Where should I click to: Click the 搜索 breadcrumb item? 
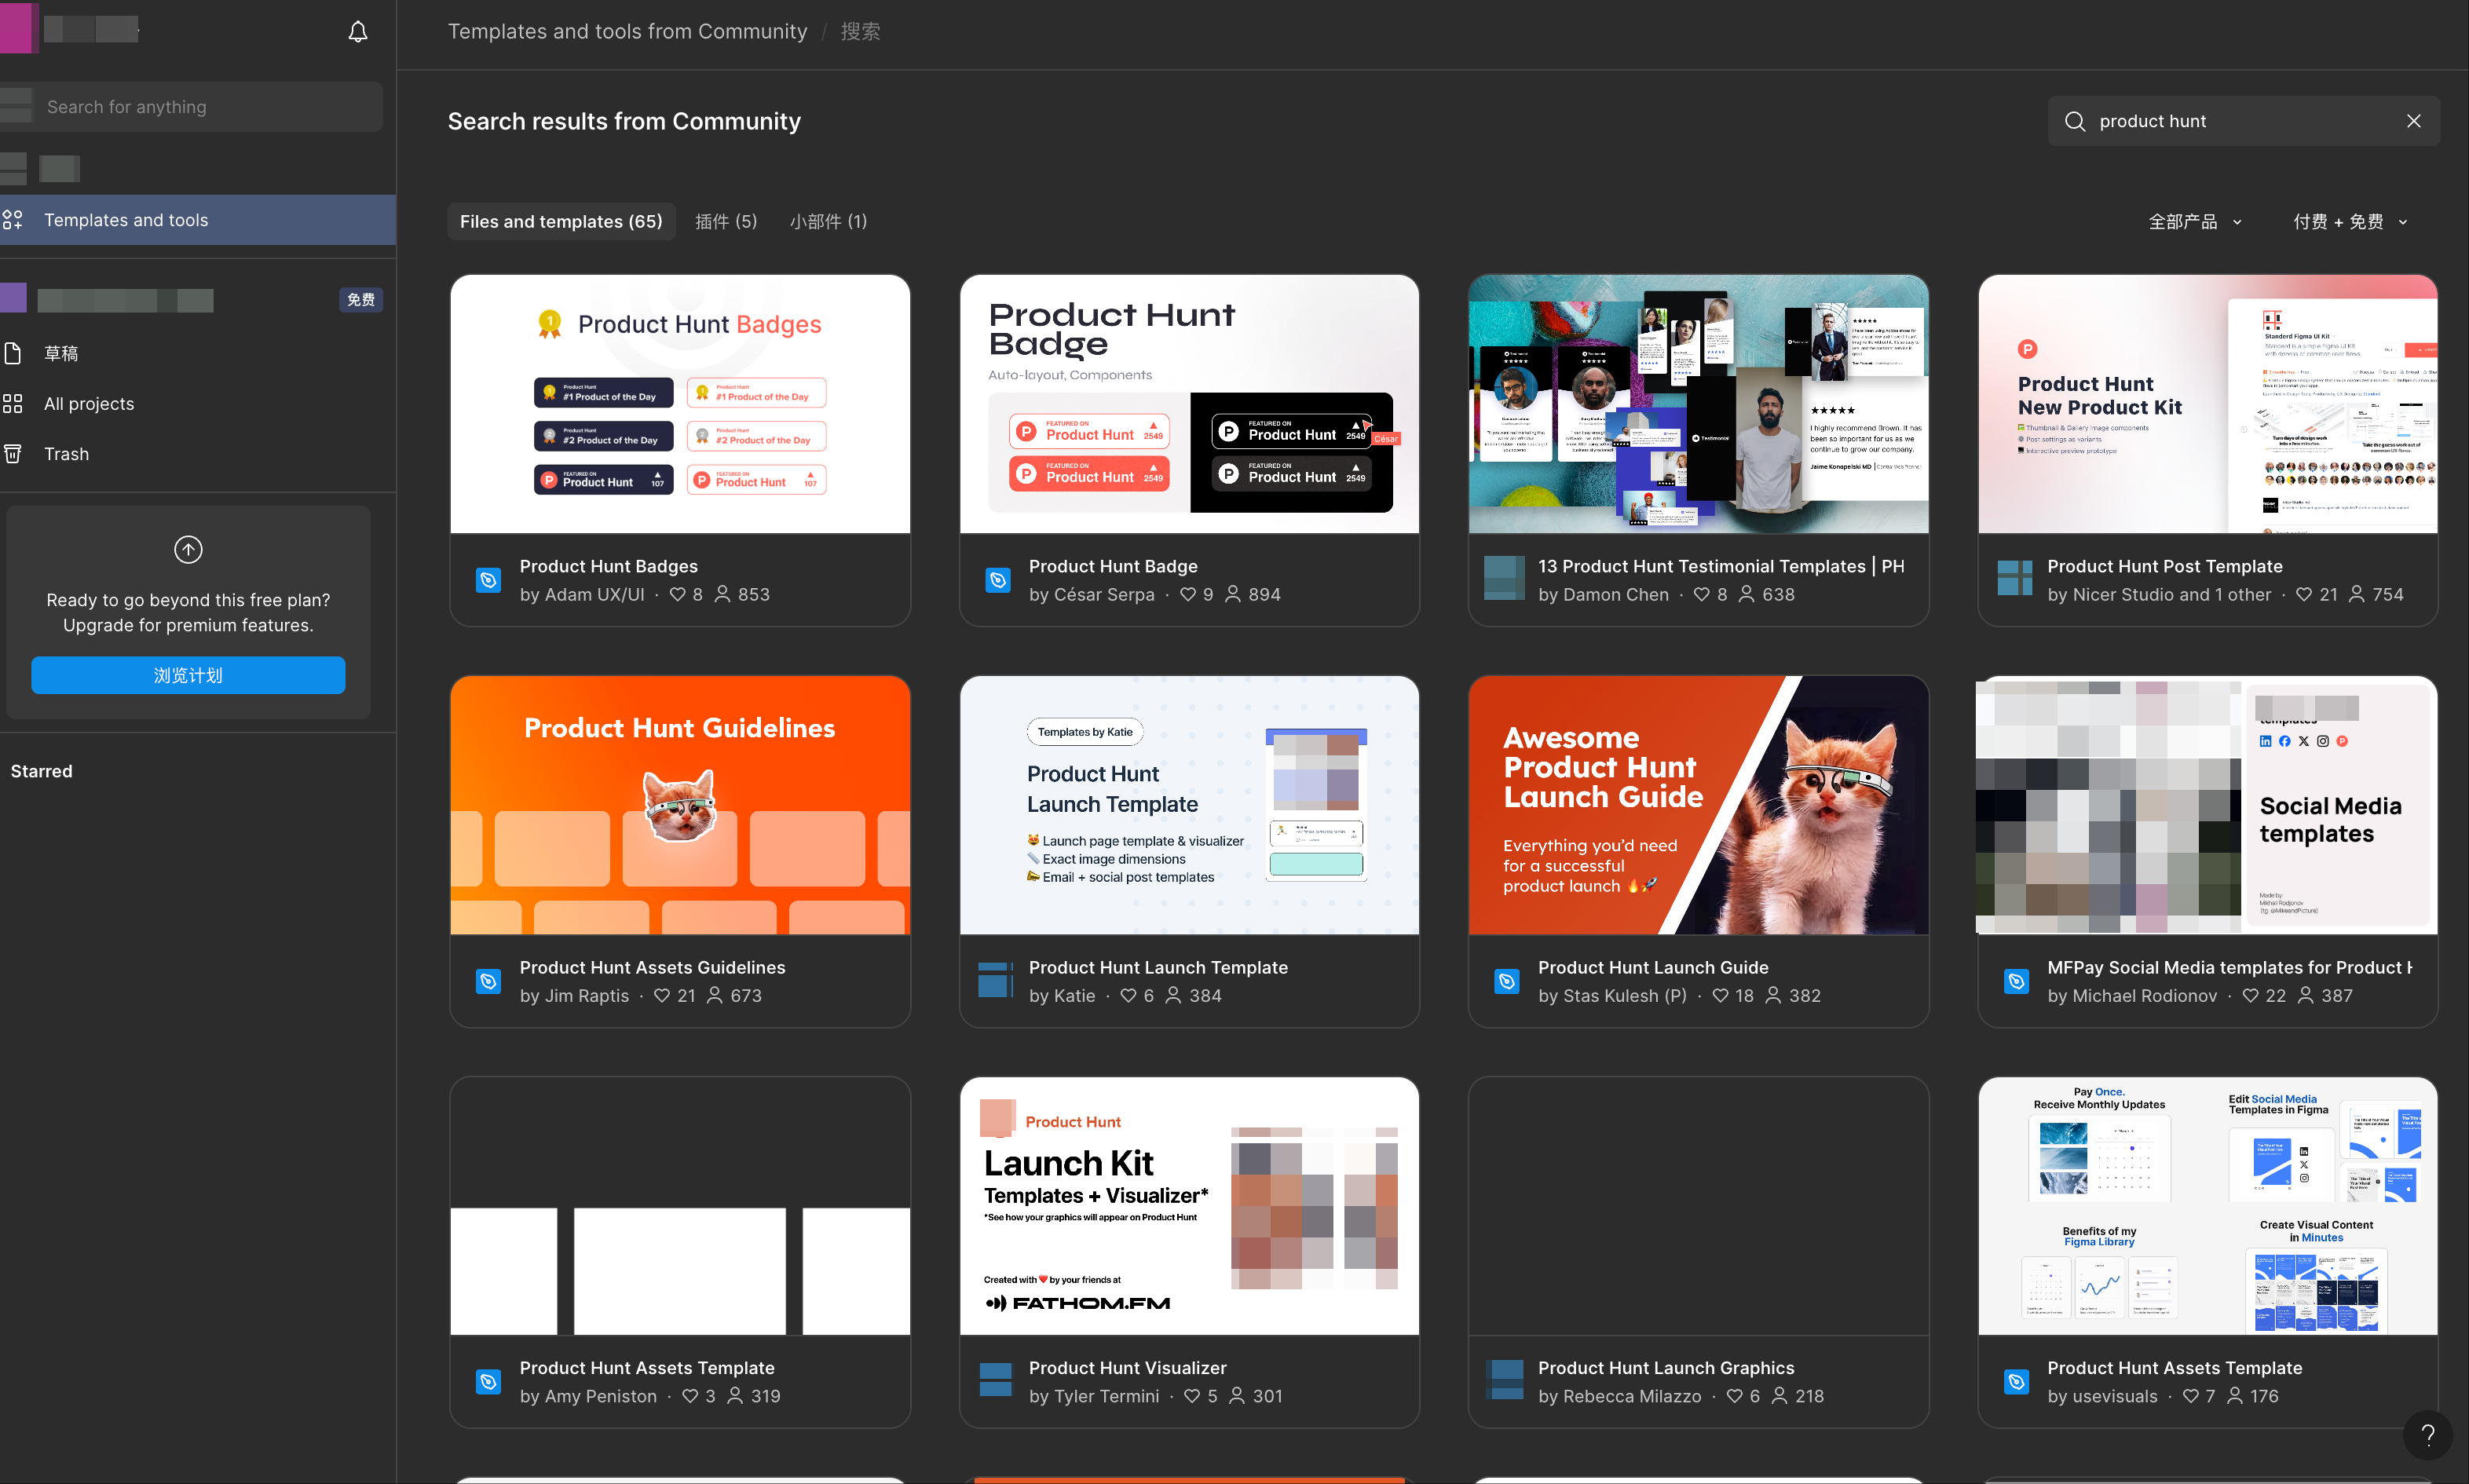[860, 31]
